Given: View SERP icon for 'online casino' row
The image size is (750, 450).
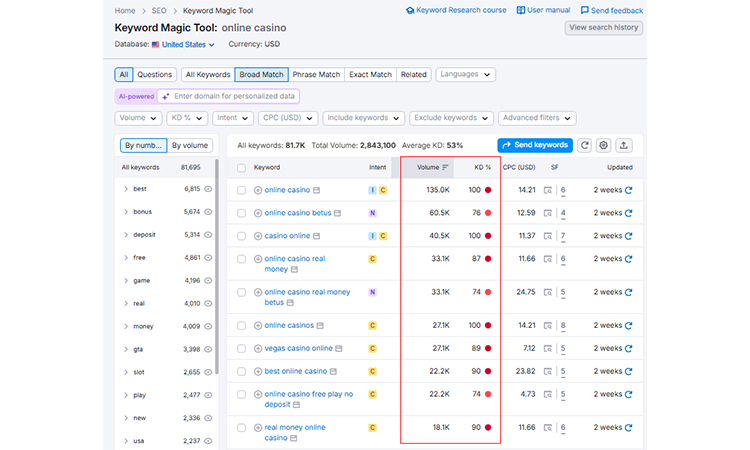Looking at the screenshot, I should [x=548, y=190].
